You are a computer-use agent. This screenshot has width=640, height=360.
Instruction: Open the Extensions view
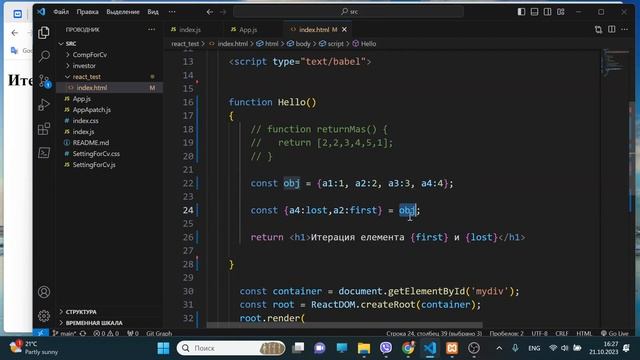(x=44, y=129)
